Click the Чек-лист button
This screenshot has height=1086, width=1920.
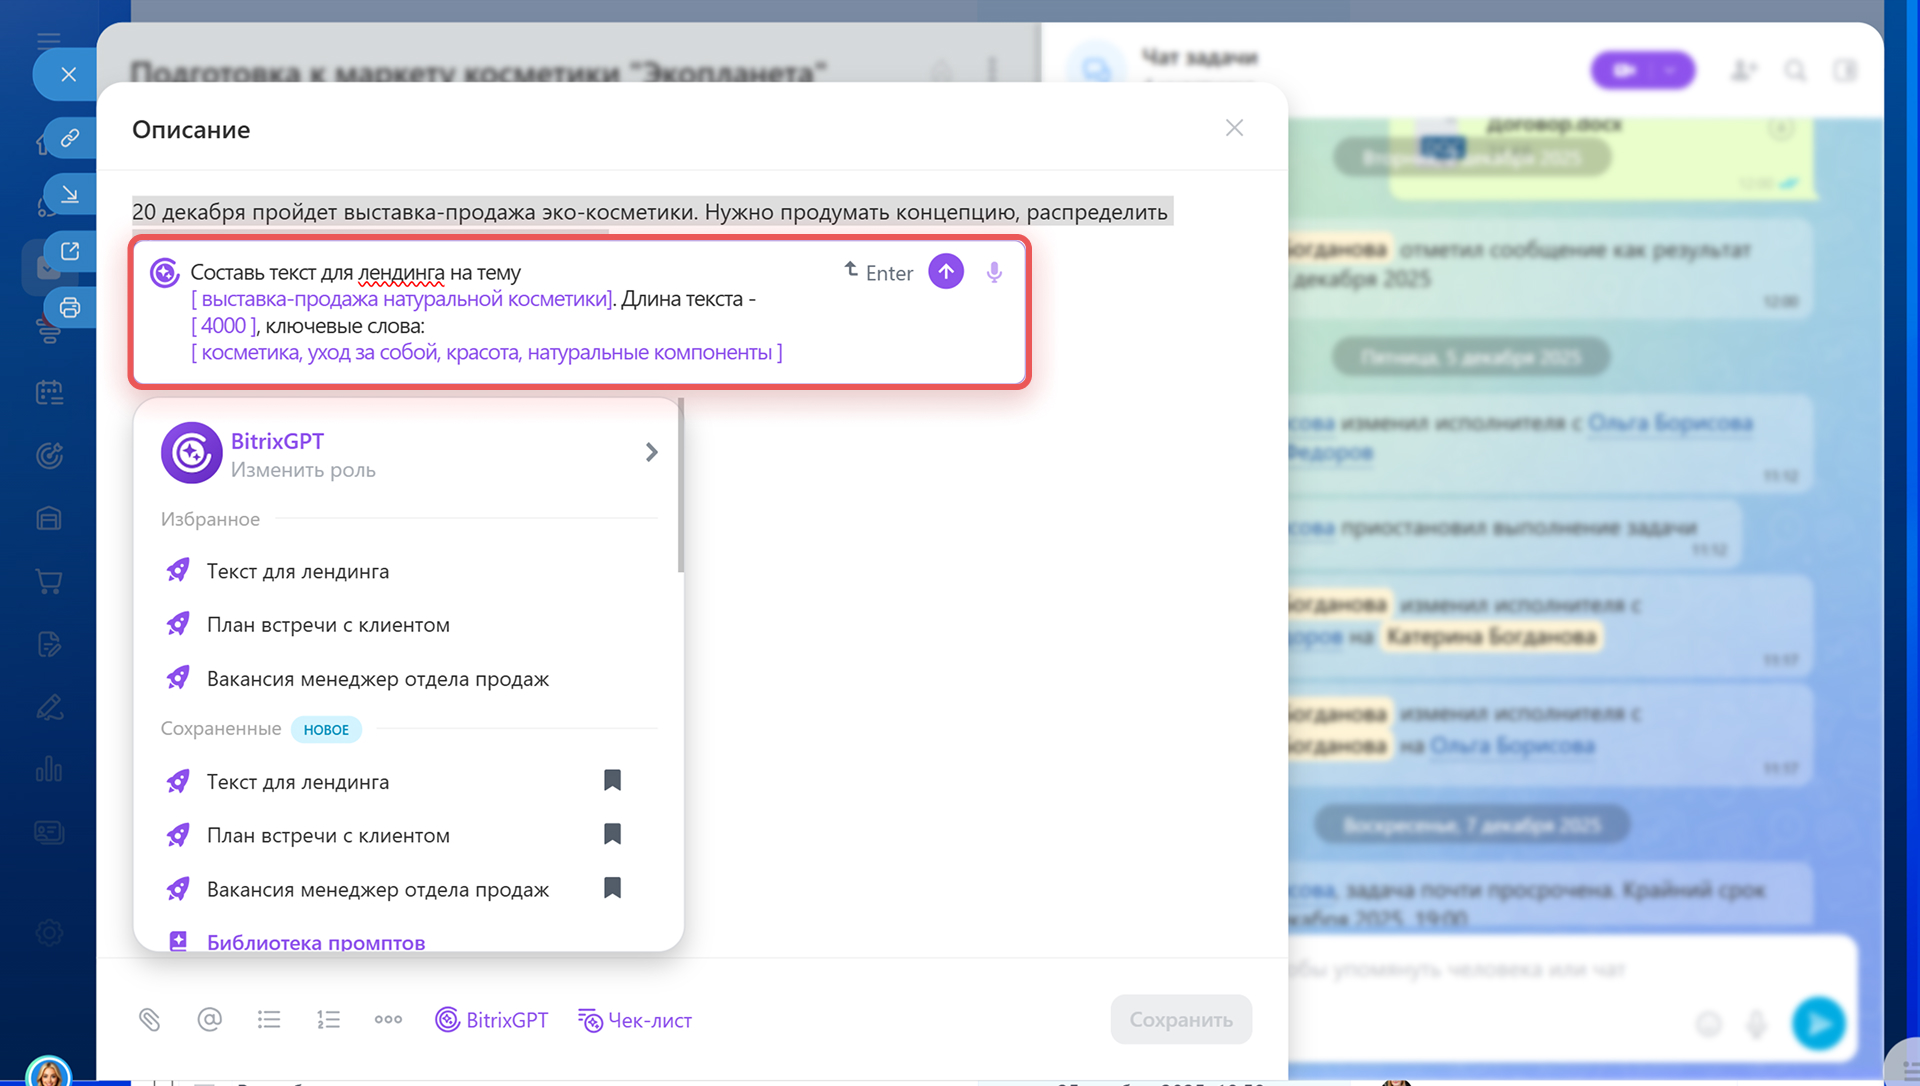pos(635,1020)
